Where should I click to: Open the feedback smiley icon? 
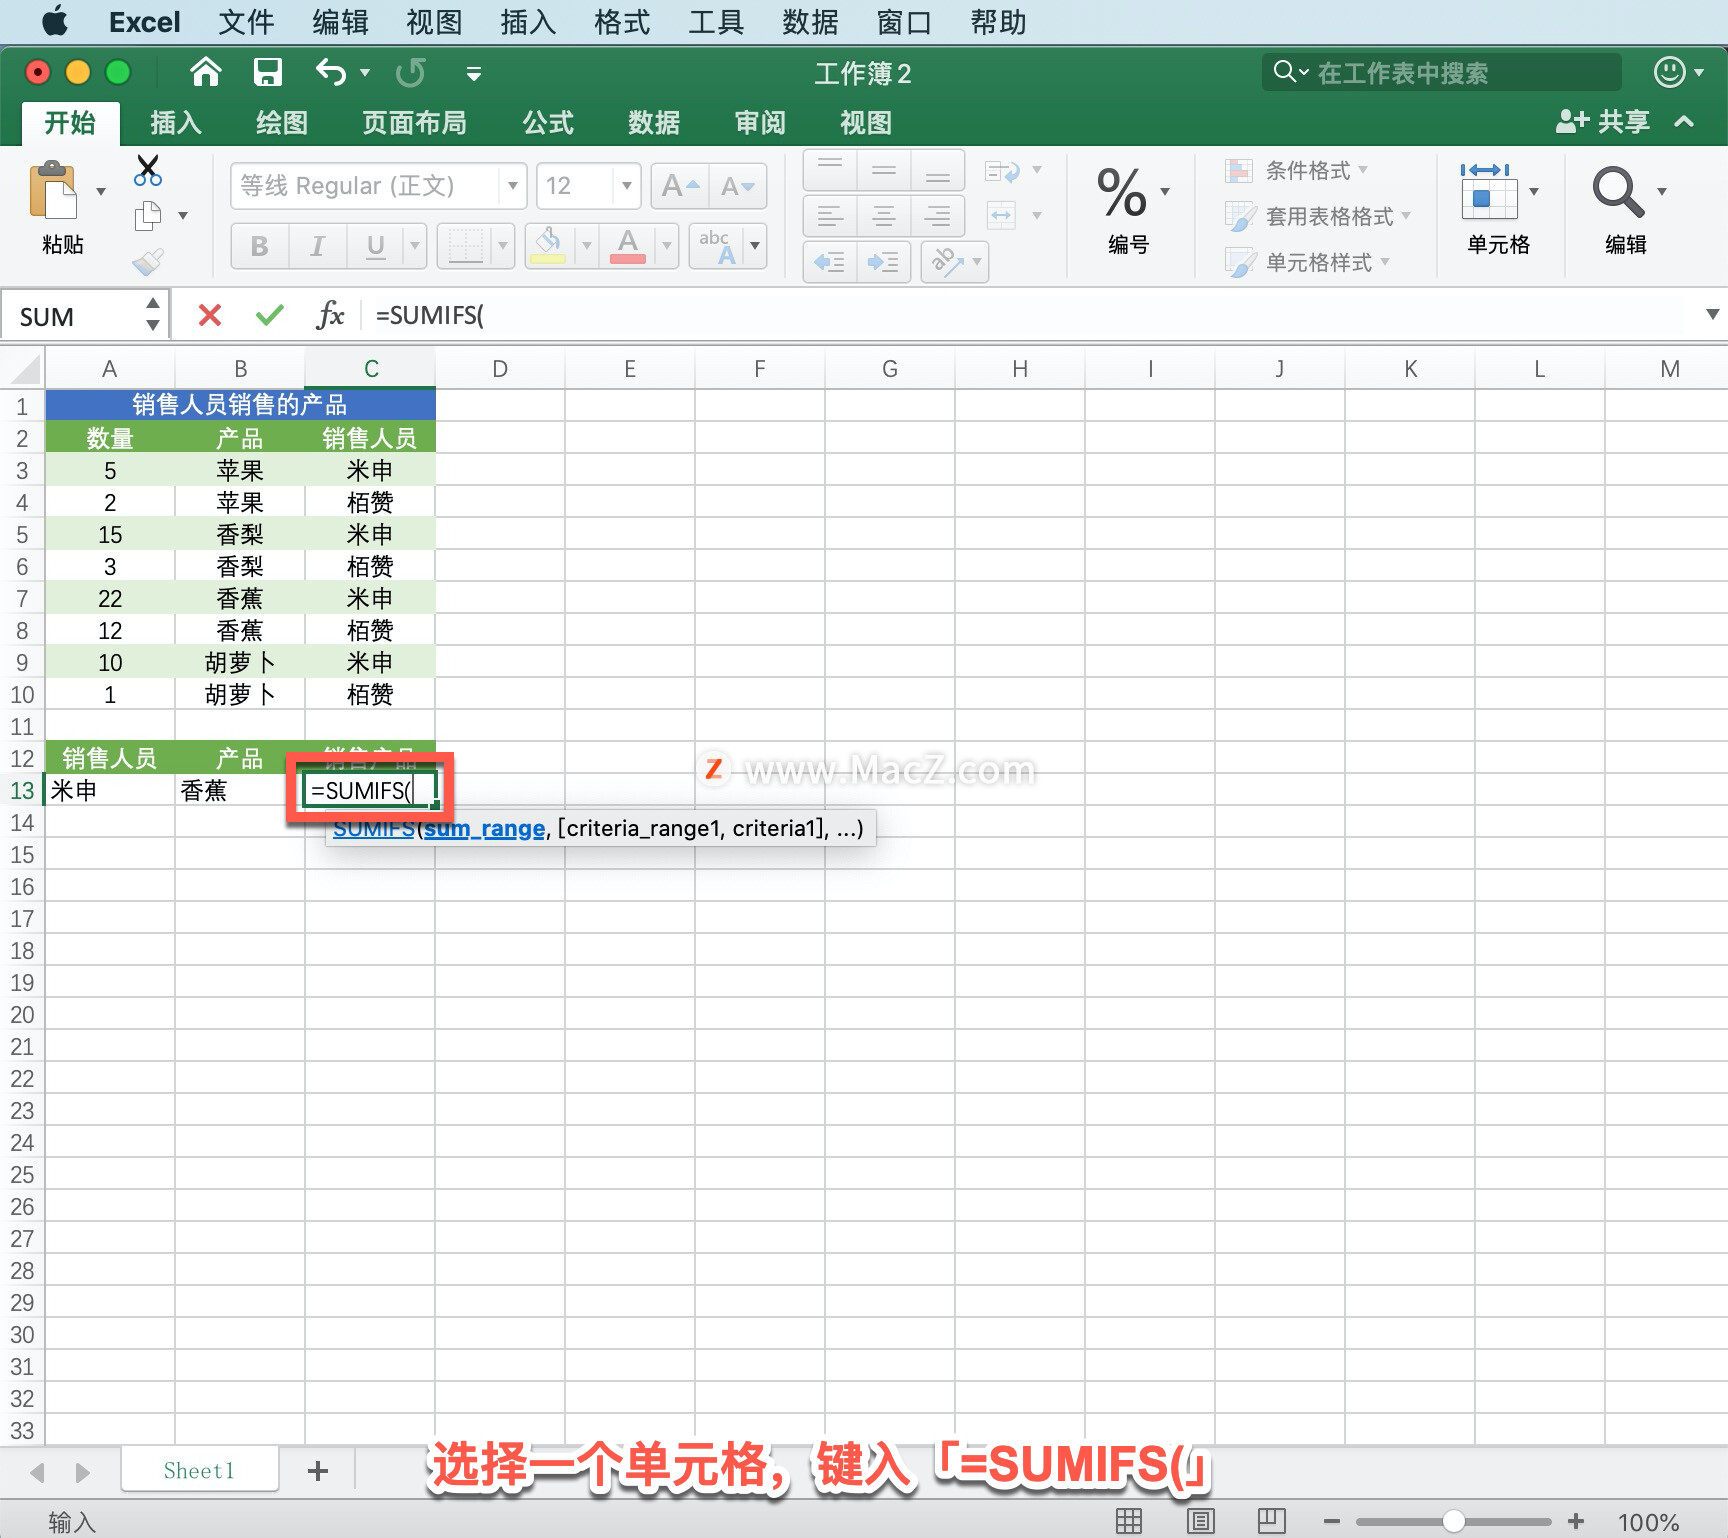[x=1669, y=72]
